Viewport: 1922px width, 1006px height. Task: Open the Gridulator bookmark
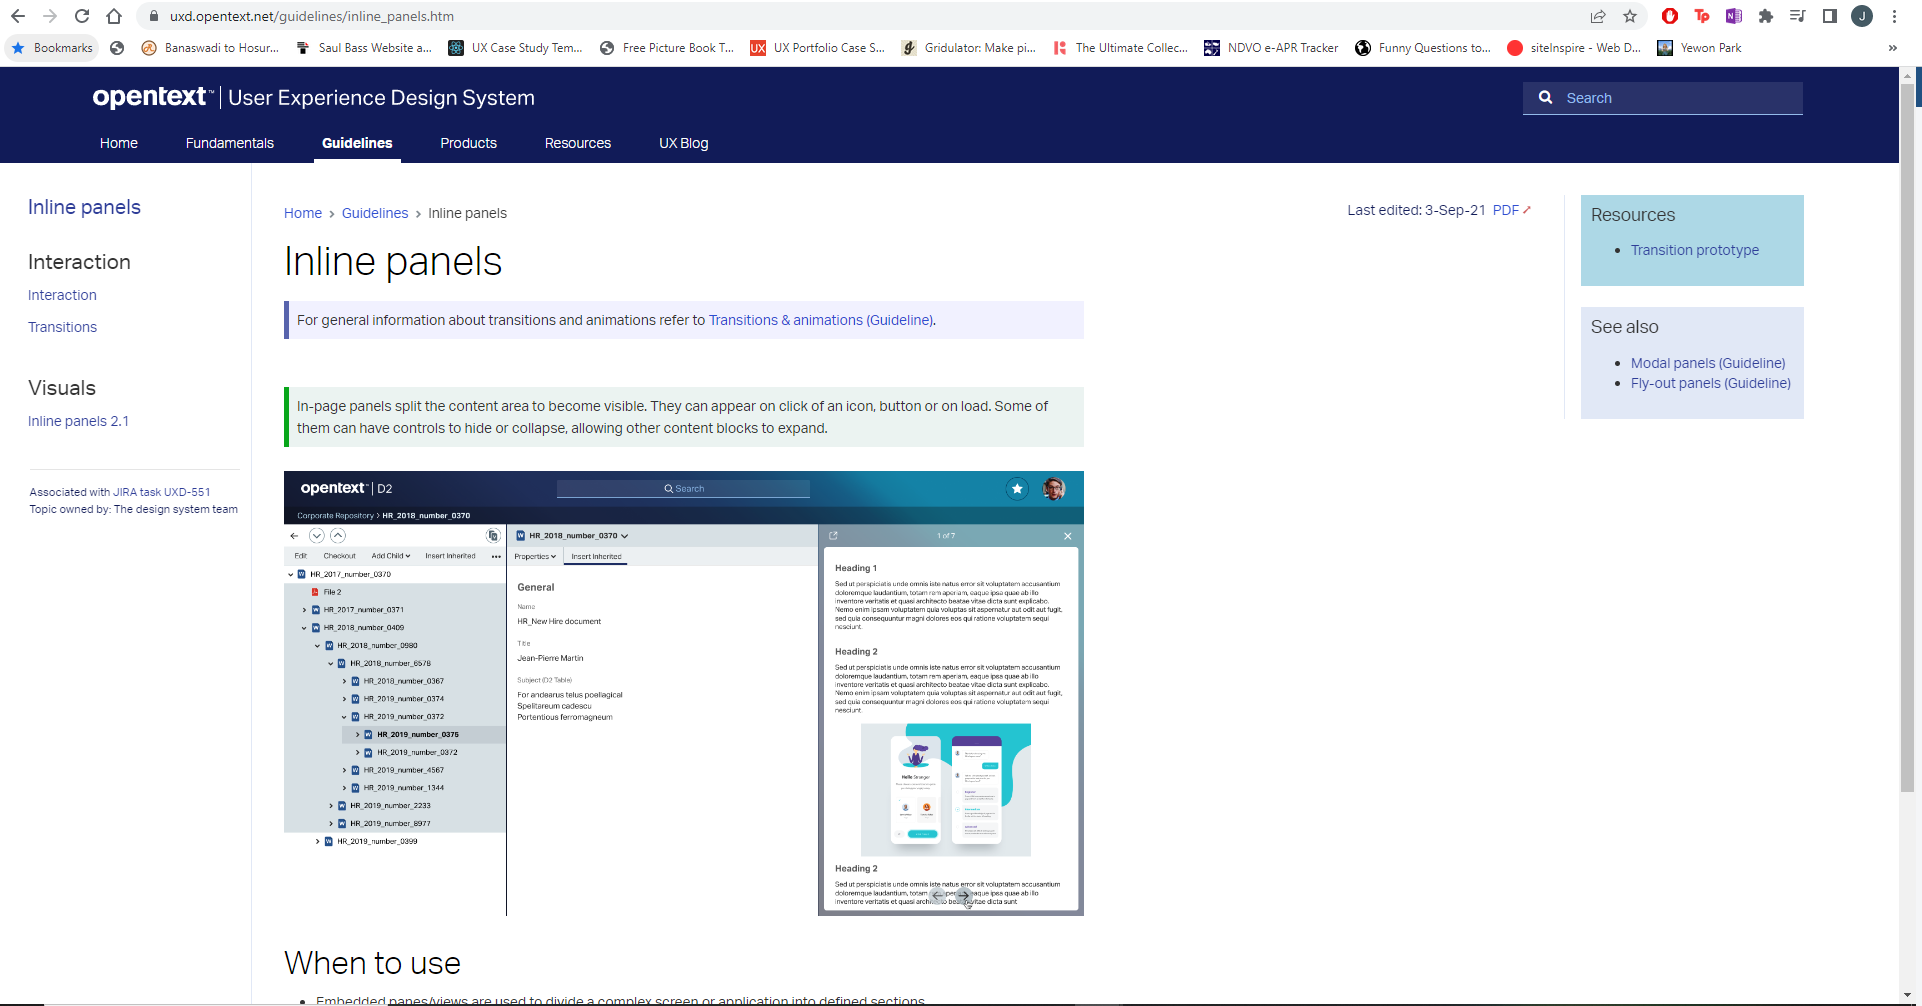(x=969, y=48)
